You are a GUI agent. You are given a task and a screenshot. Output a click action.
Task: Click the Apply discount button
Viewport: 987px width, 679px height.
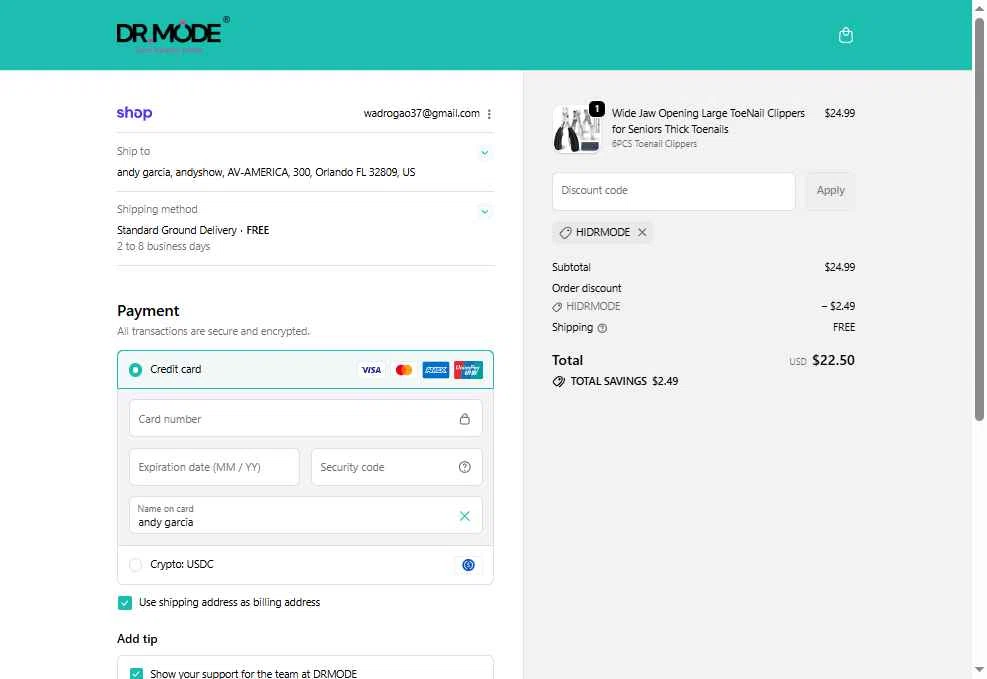coord(830,191)
